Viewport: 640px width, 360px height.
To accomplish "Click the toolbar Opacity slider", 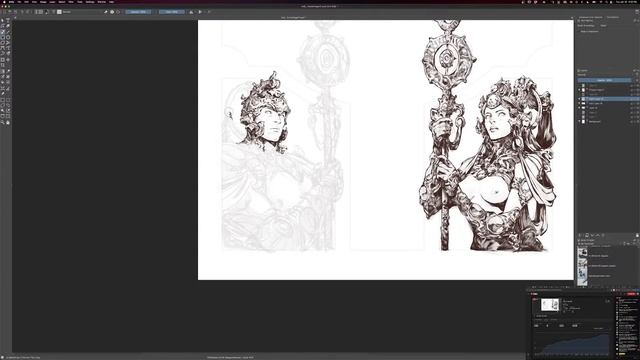I will [x=138, y=12].
